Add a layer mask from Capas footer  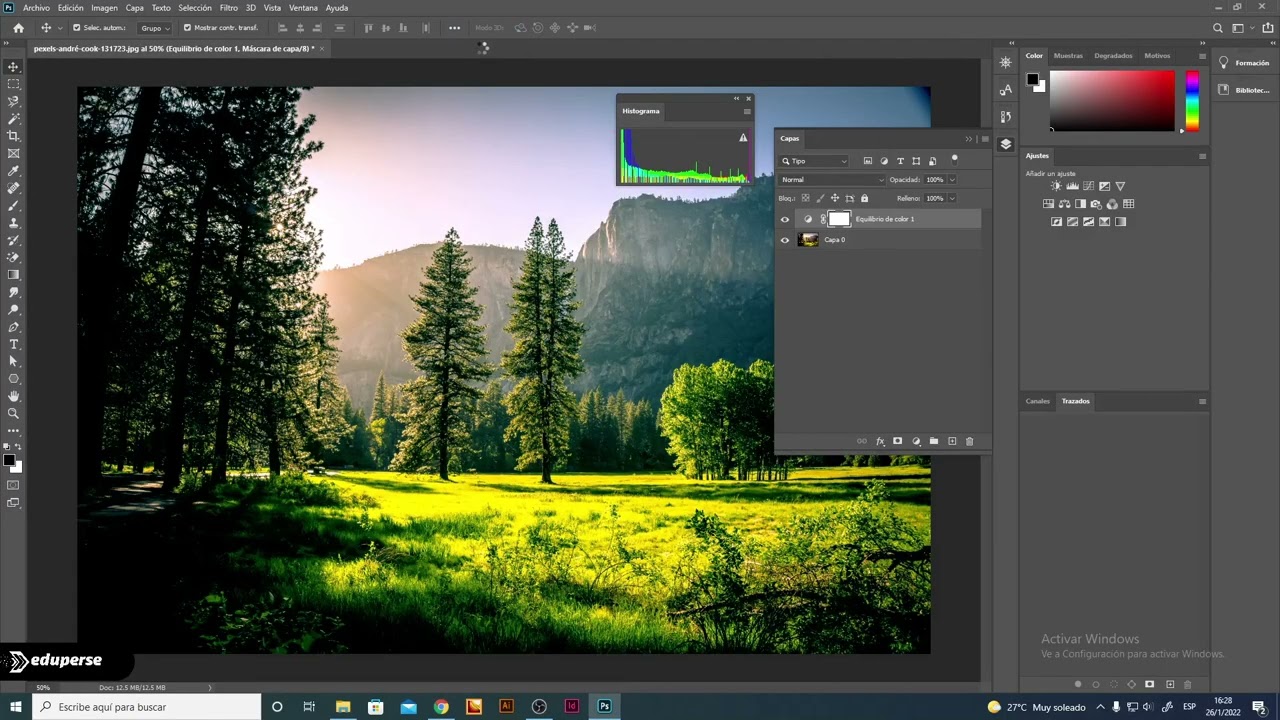coord(897,441)
